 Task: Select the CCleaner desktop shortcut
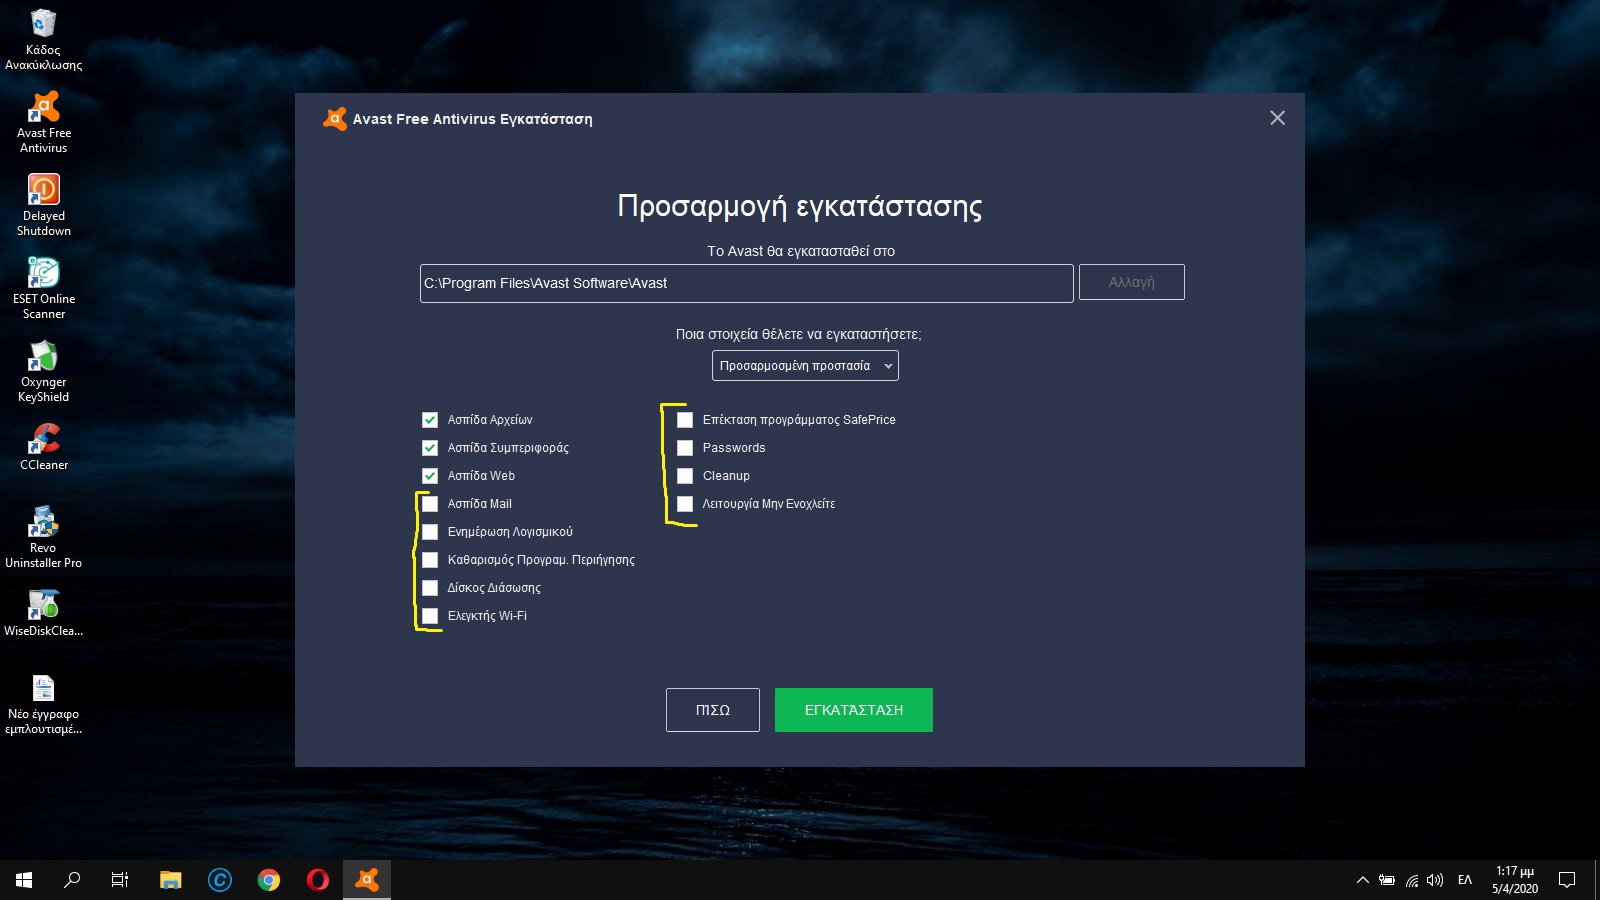pyautogui.click(x=44, y=447)
